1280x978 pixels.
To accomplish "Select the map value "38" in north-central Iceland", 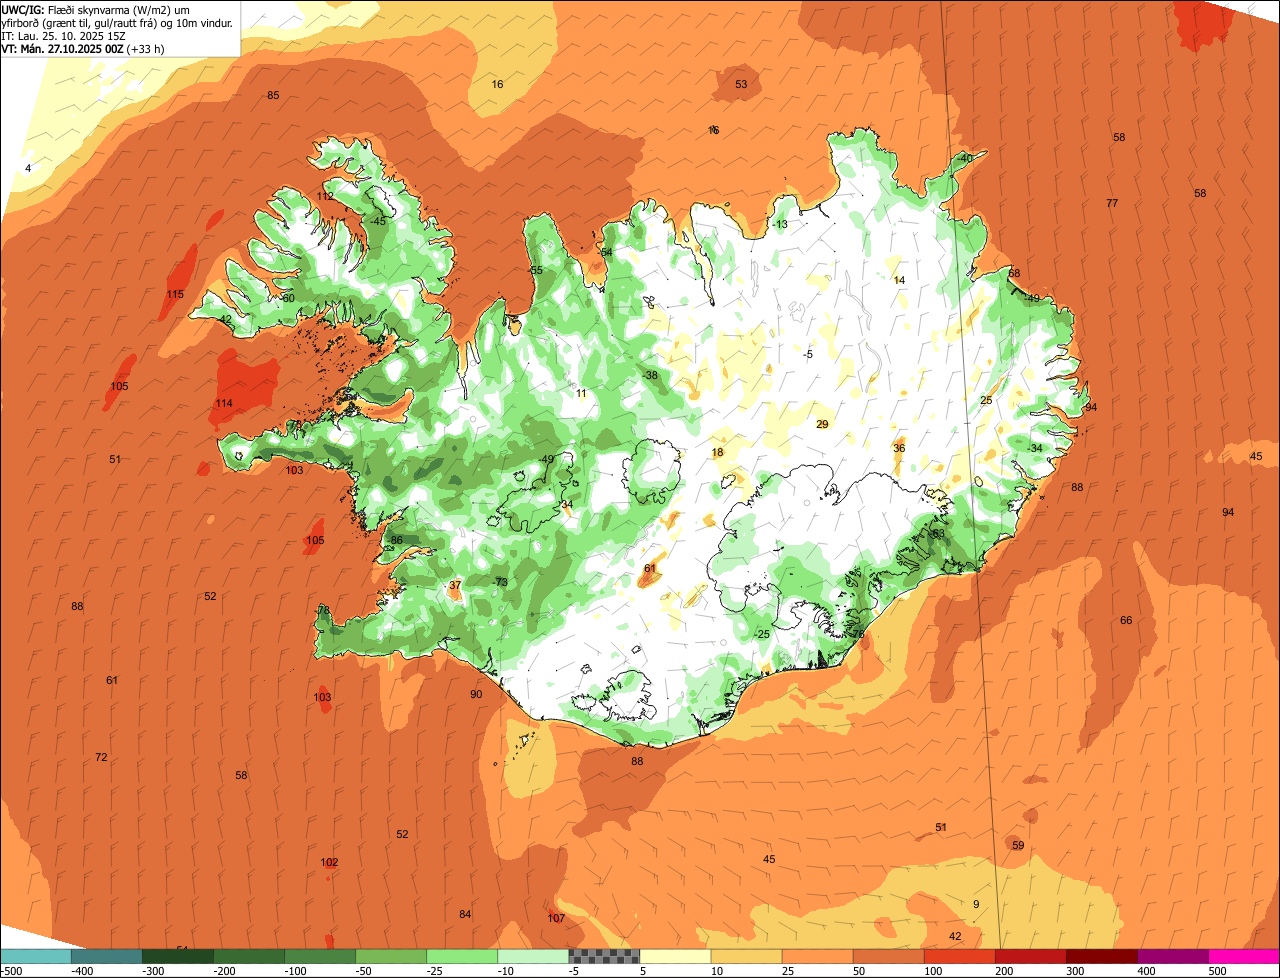I will coord(652,375).
